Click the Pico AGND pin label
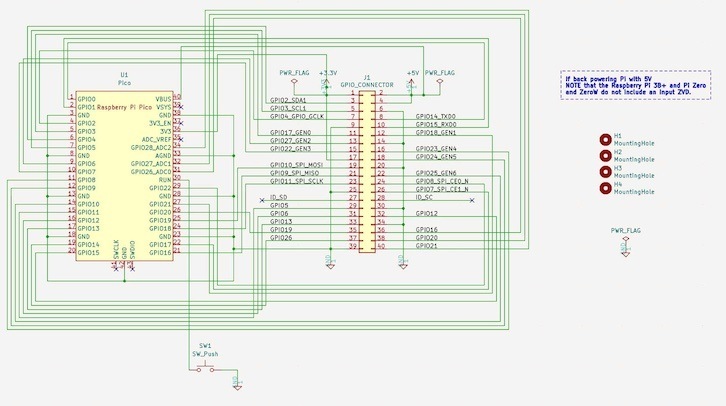Screen dimensions: 726x406 coord(163,156)
